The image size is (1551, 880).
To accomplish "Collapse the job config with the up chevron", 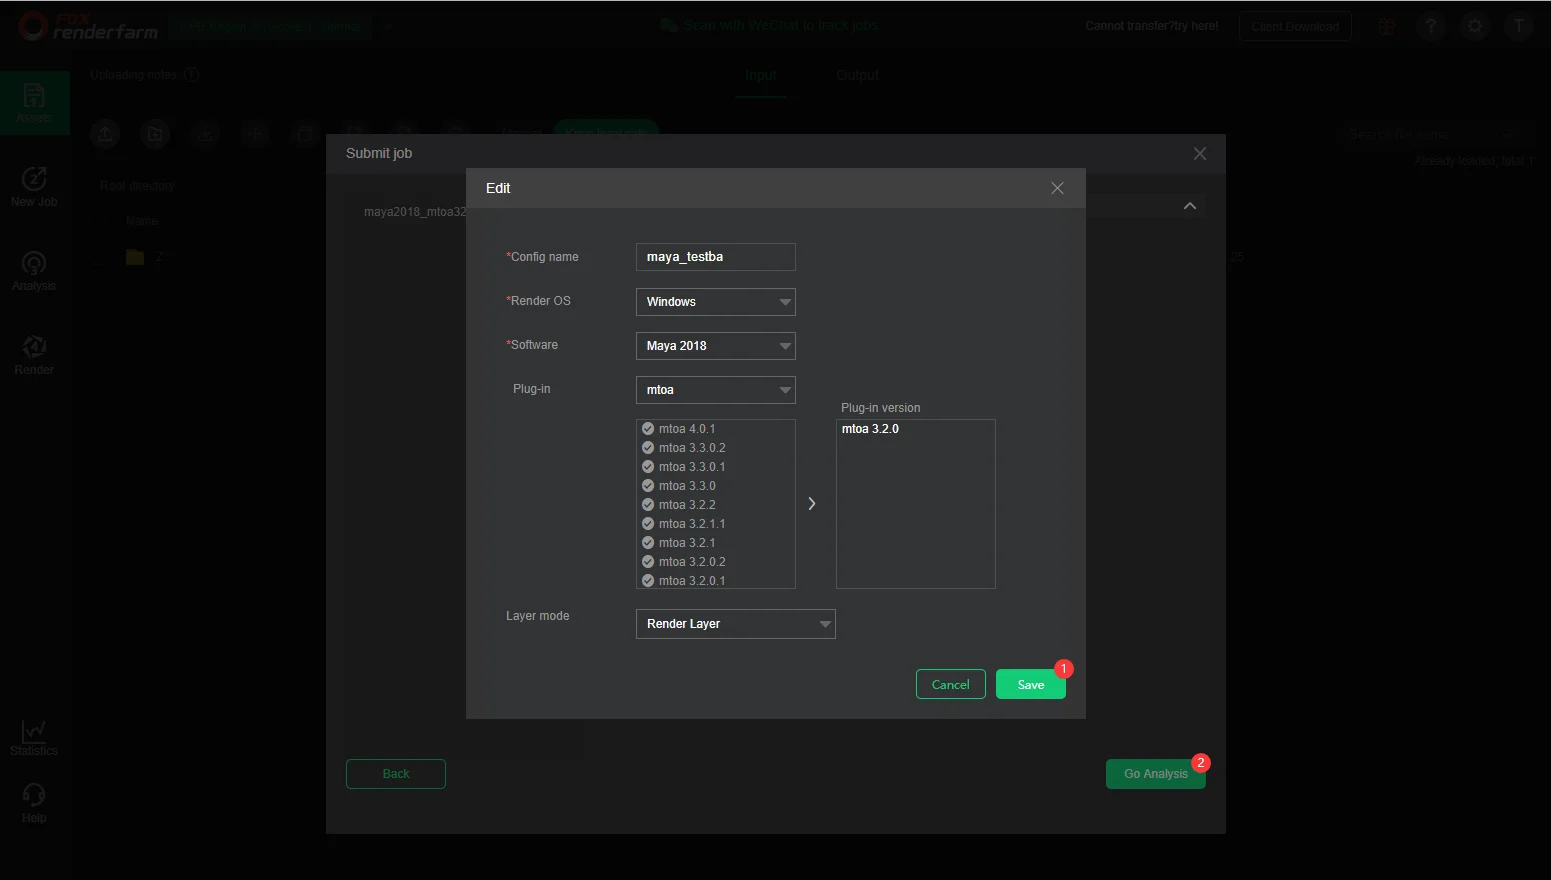I will point(1190,206).
